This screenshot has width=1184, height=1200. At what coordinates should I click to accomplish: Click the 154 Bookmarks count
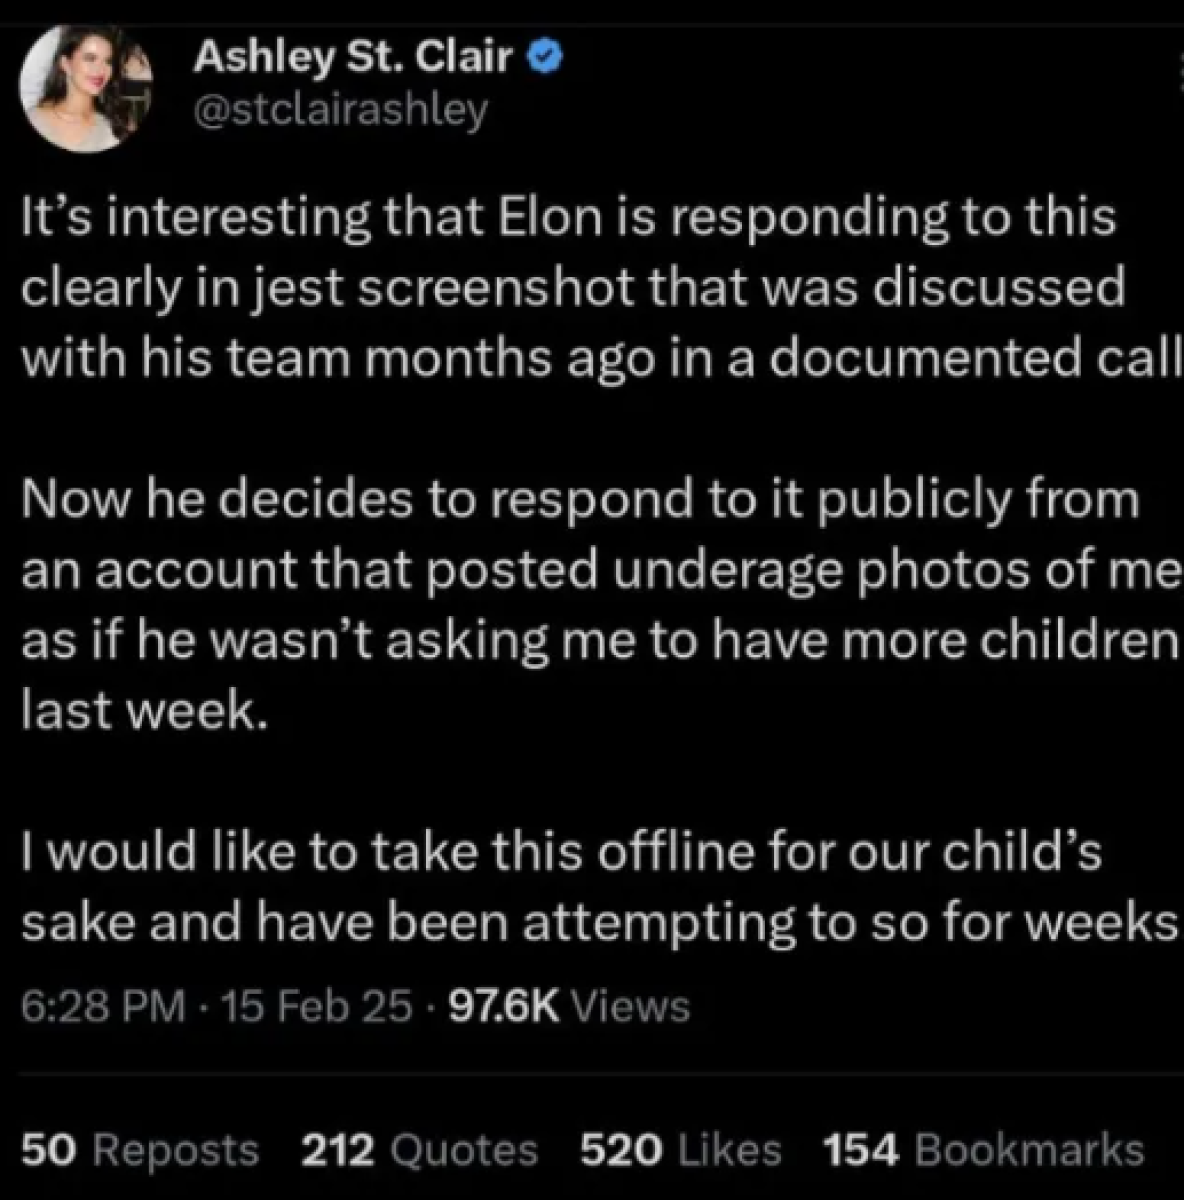tap(983, 1150)
